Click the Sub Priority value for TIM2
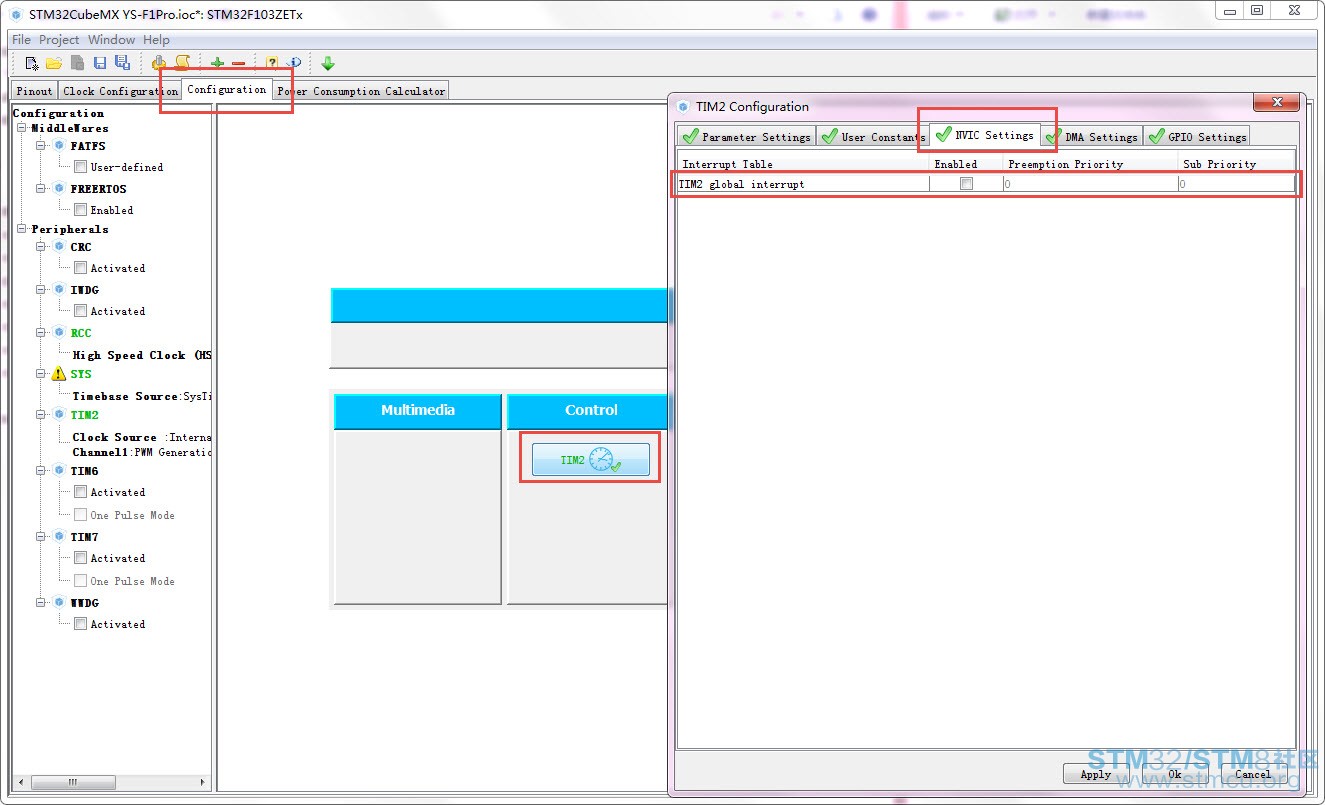 [1236, 184]
